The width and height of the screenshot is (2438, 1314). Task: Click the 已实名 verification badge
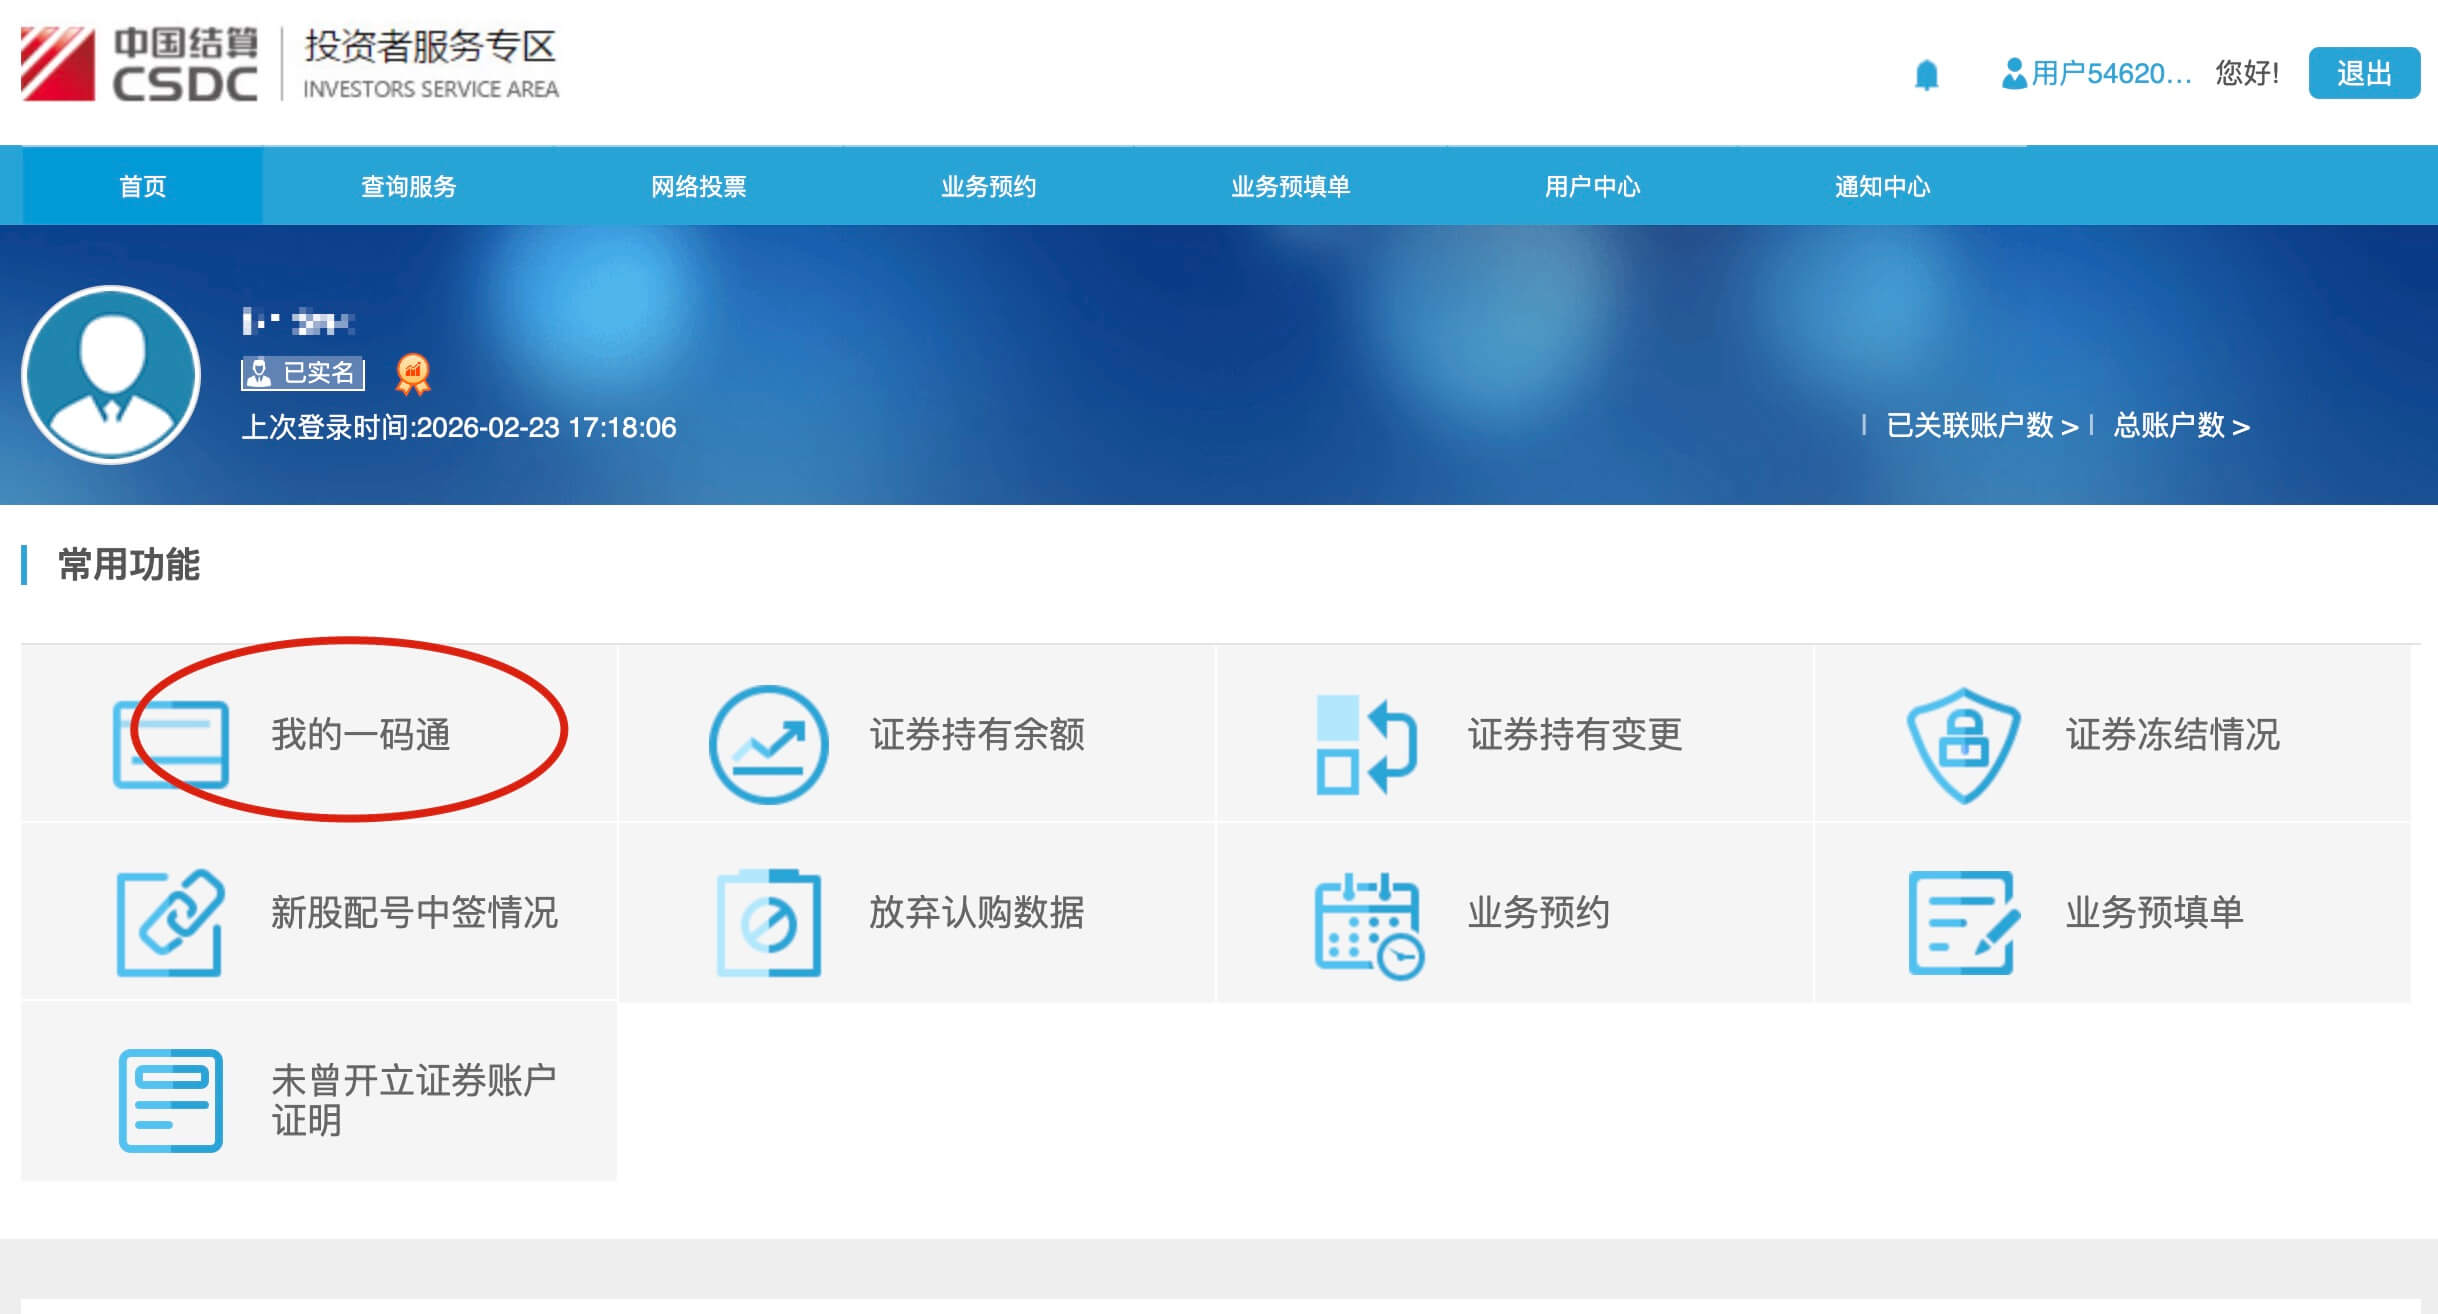(302, 371)
